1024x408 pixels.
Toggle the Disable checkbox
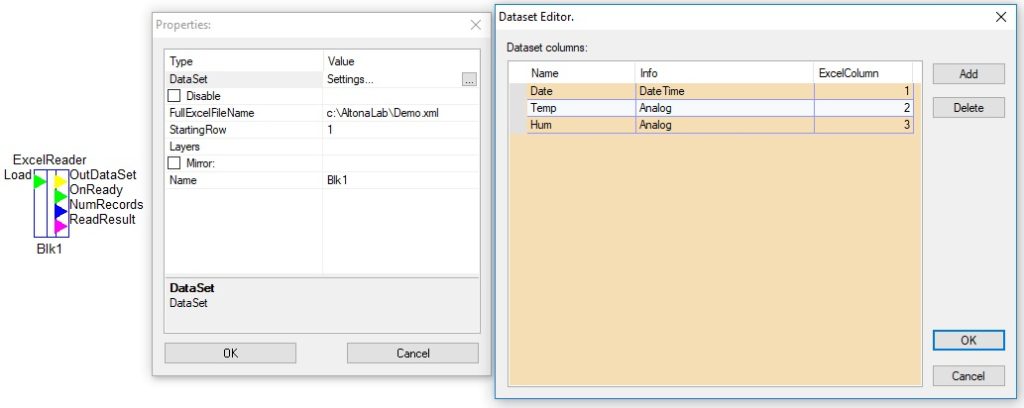[x=174, y=96]
